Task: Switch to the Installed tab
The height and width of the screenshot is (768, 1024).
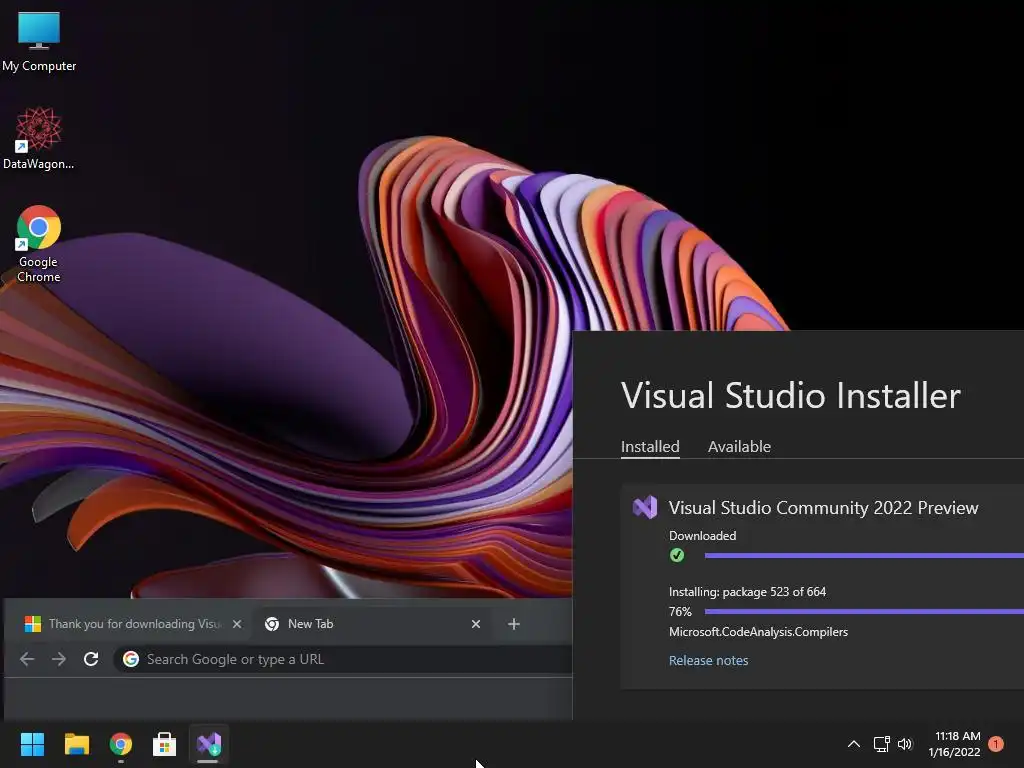Action: coord(650,447)
